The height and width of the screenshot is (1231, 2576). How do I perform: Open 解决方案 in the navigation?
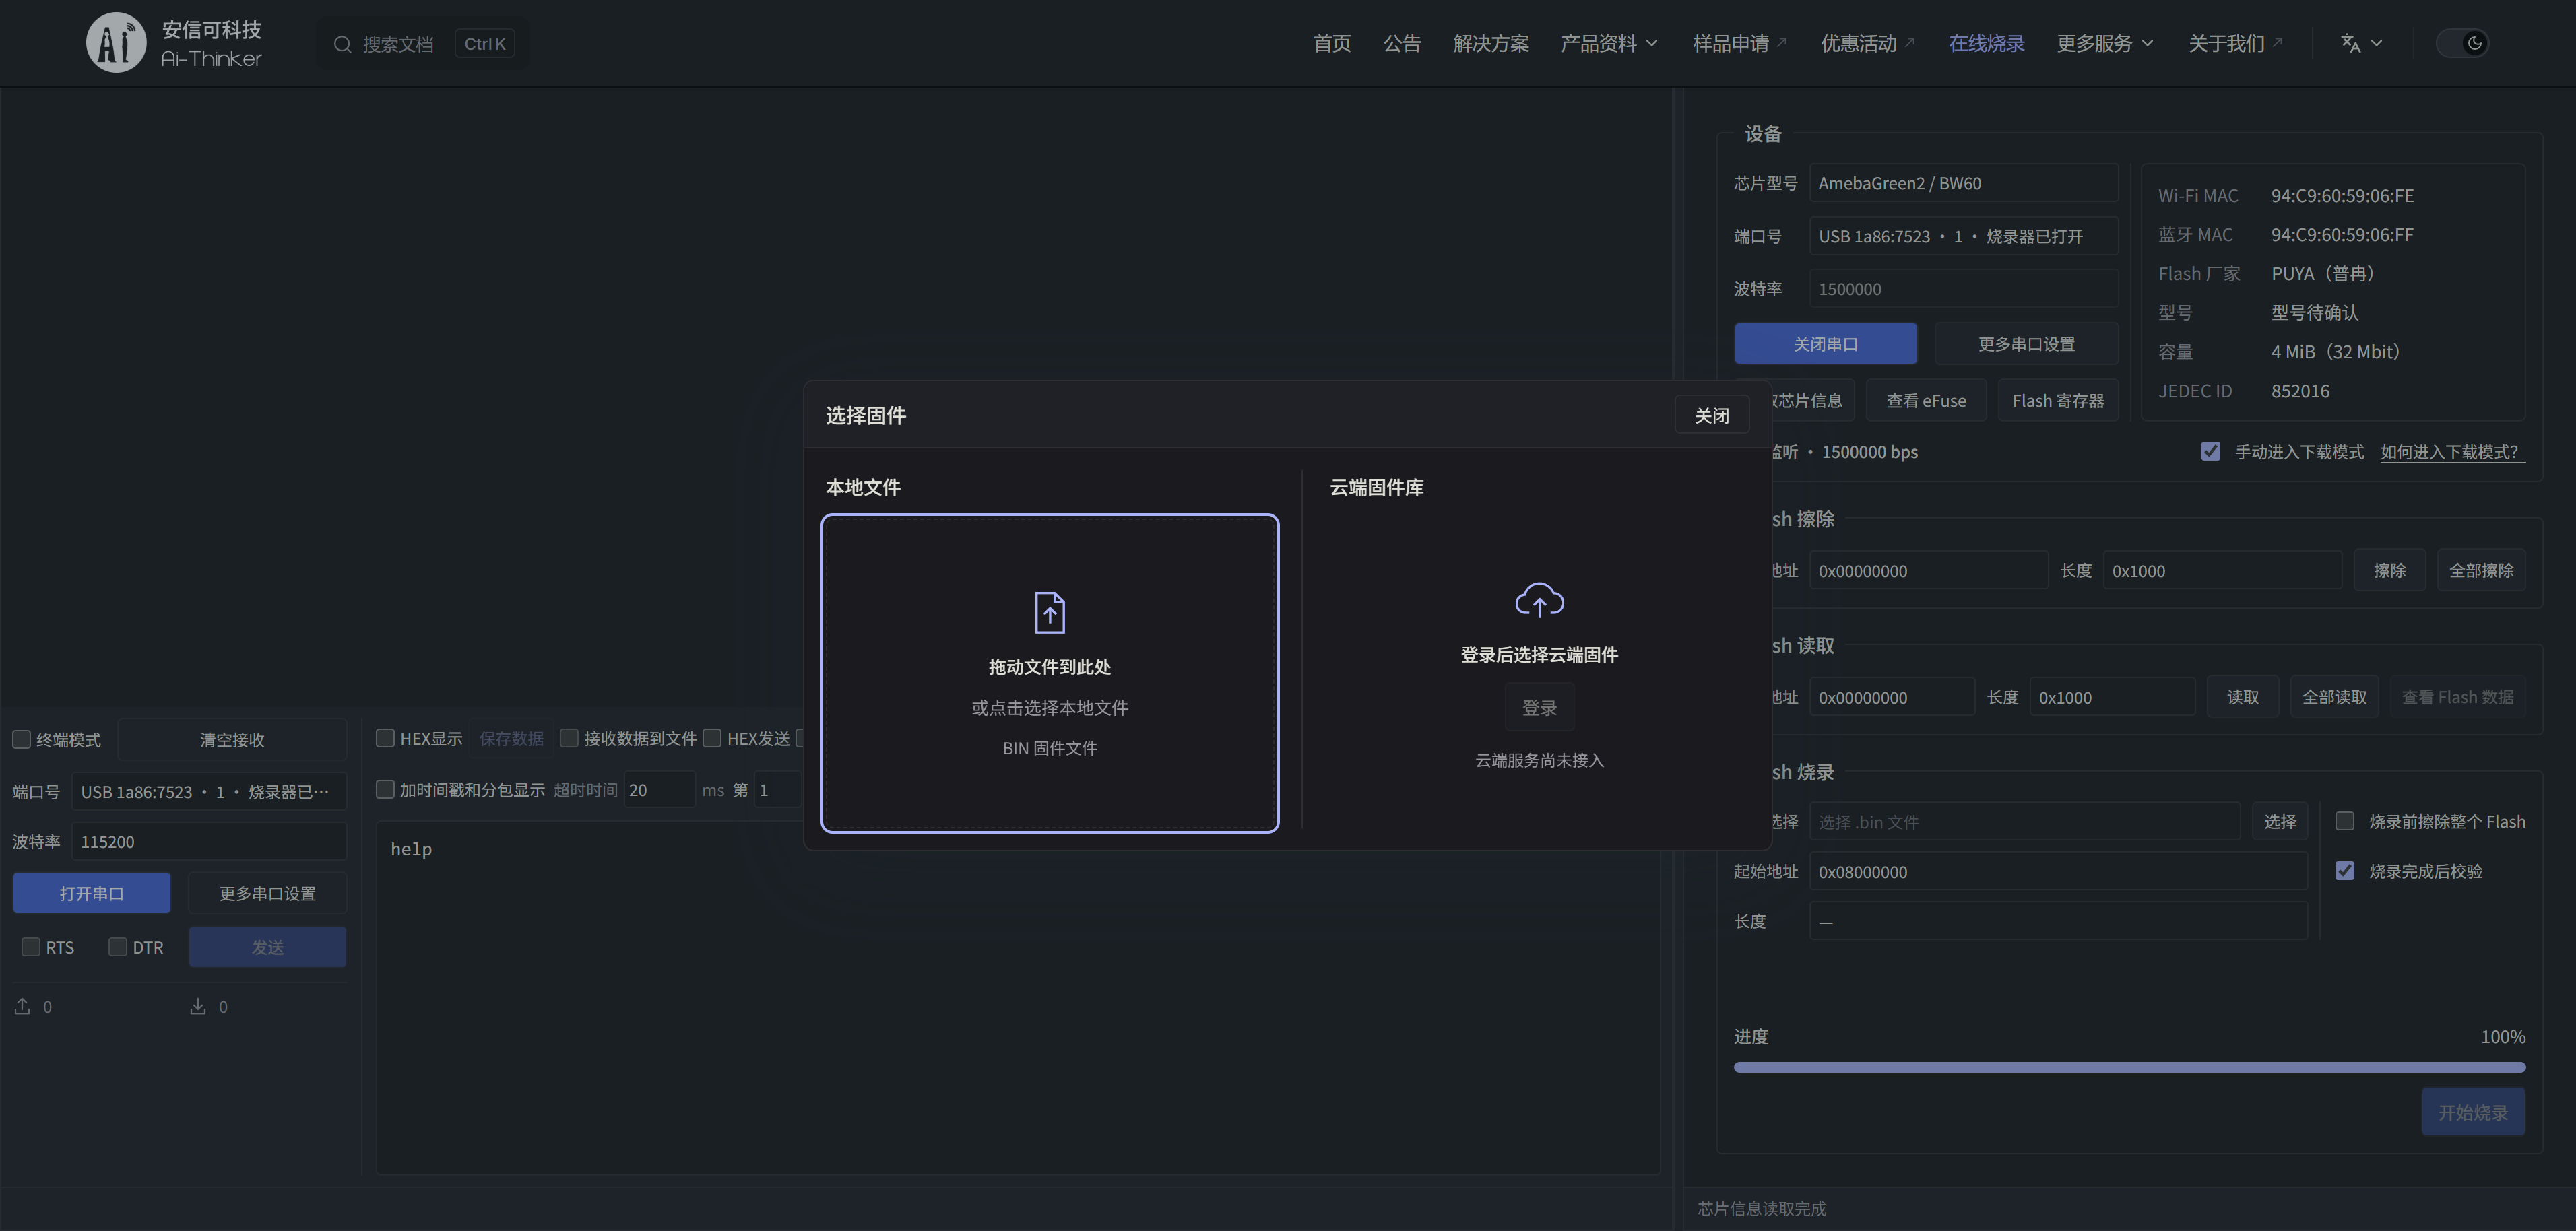click(x=1491, y=43)
